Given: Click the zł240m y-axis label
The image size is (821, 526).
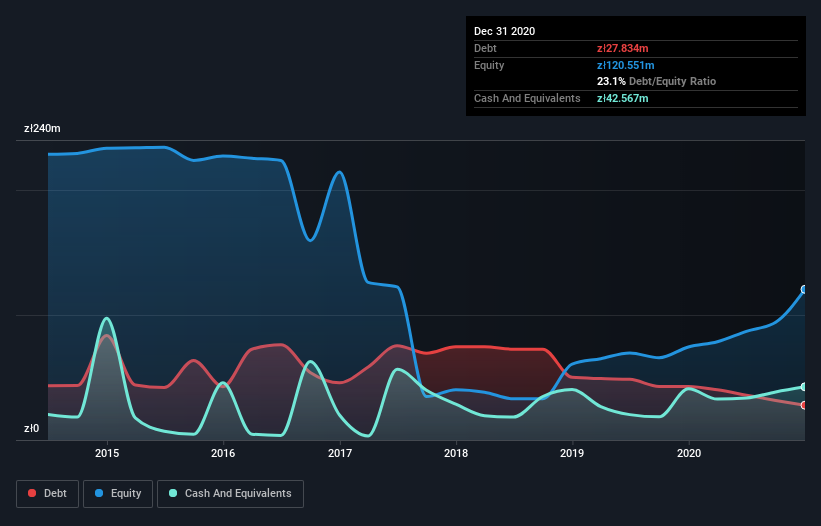Looking at the screenshot, I should pyautogui.click(x=42, y=128).
